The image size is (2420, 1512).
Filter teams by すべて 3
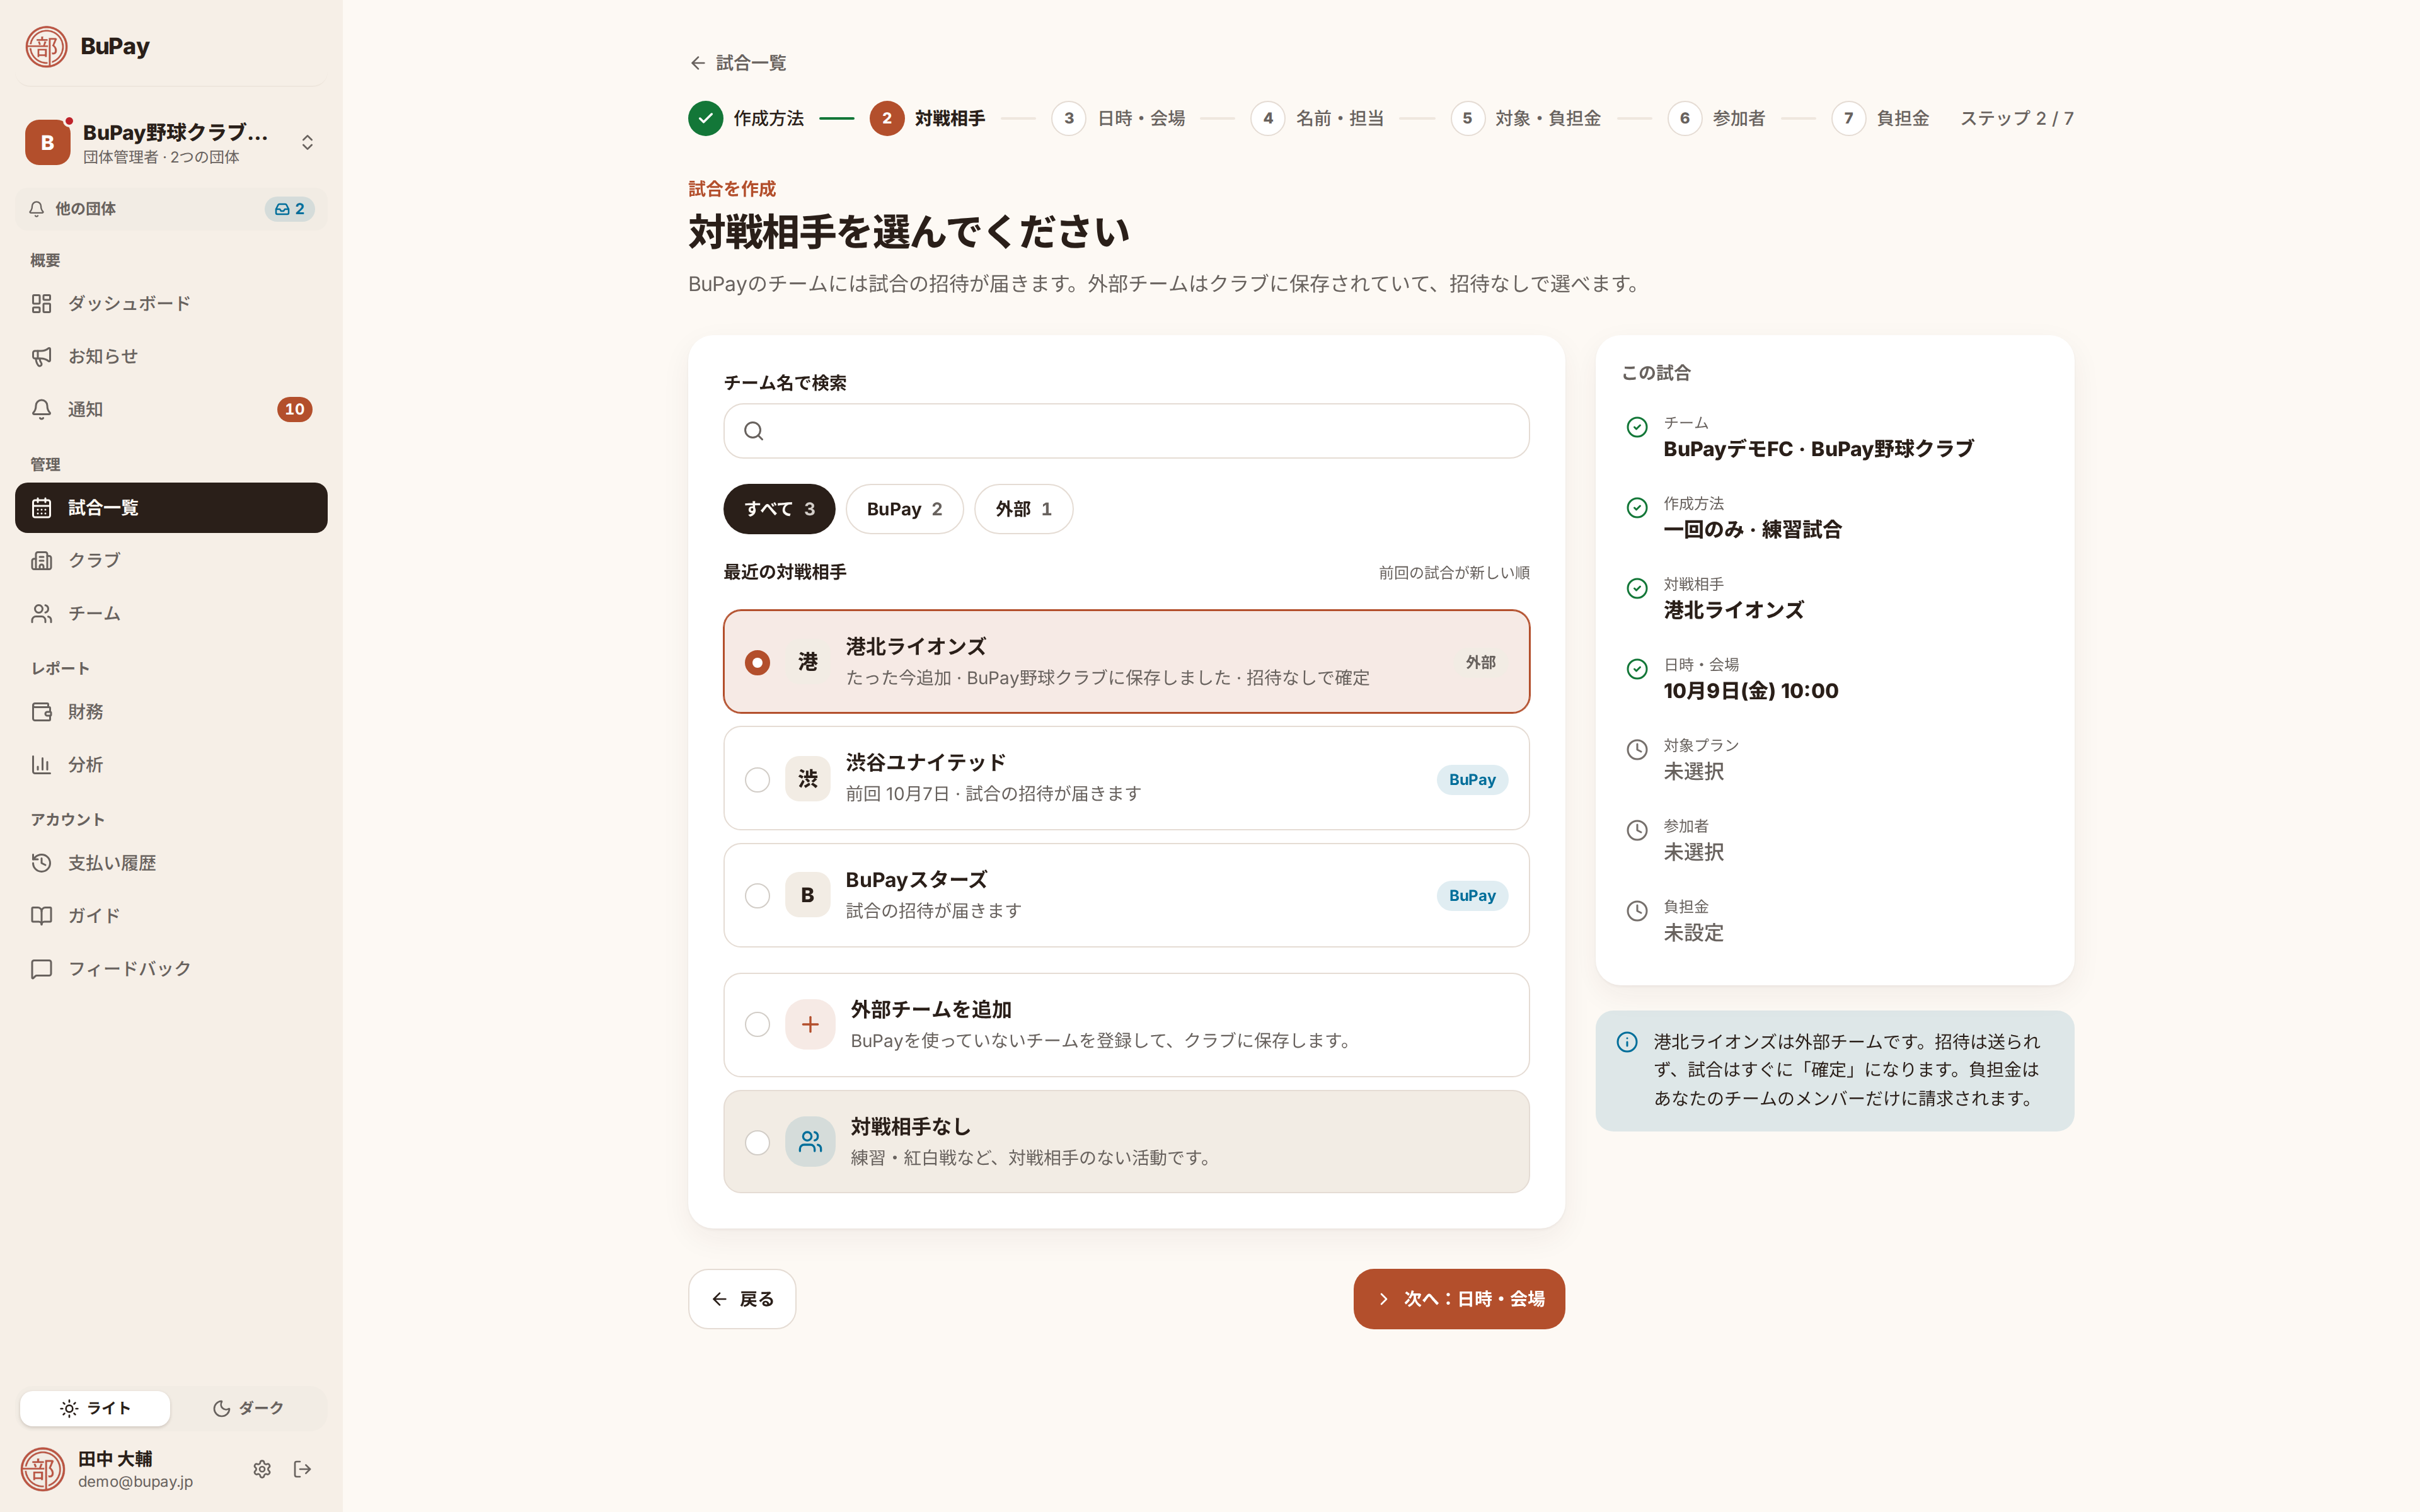coord(779,509)
